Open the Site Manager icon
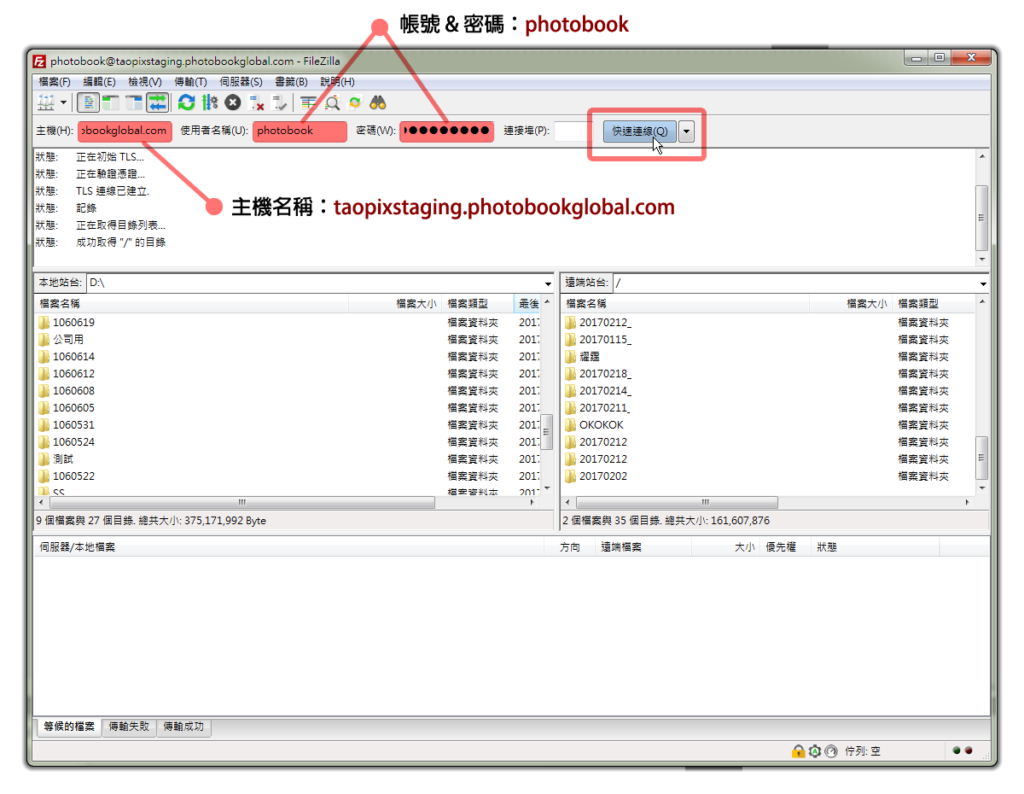Viewport: 1024px width, 794px height. 45,103
